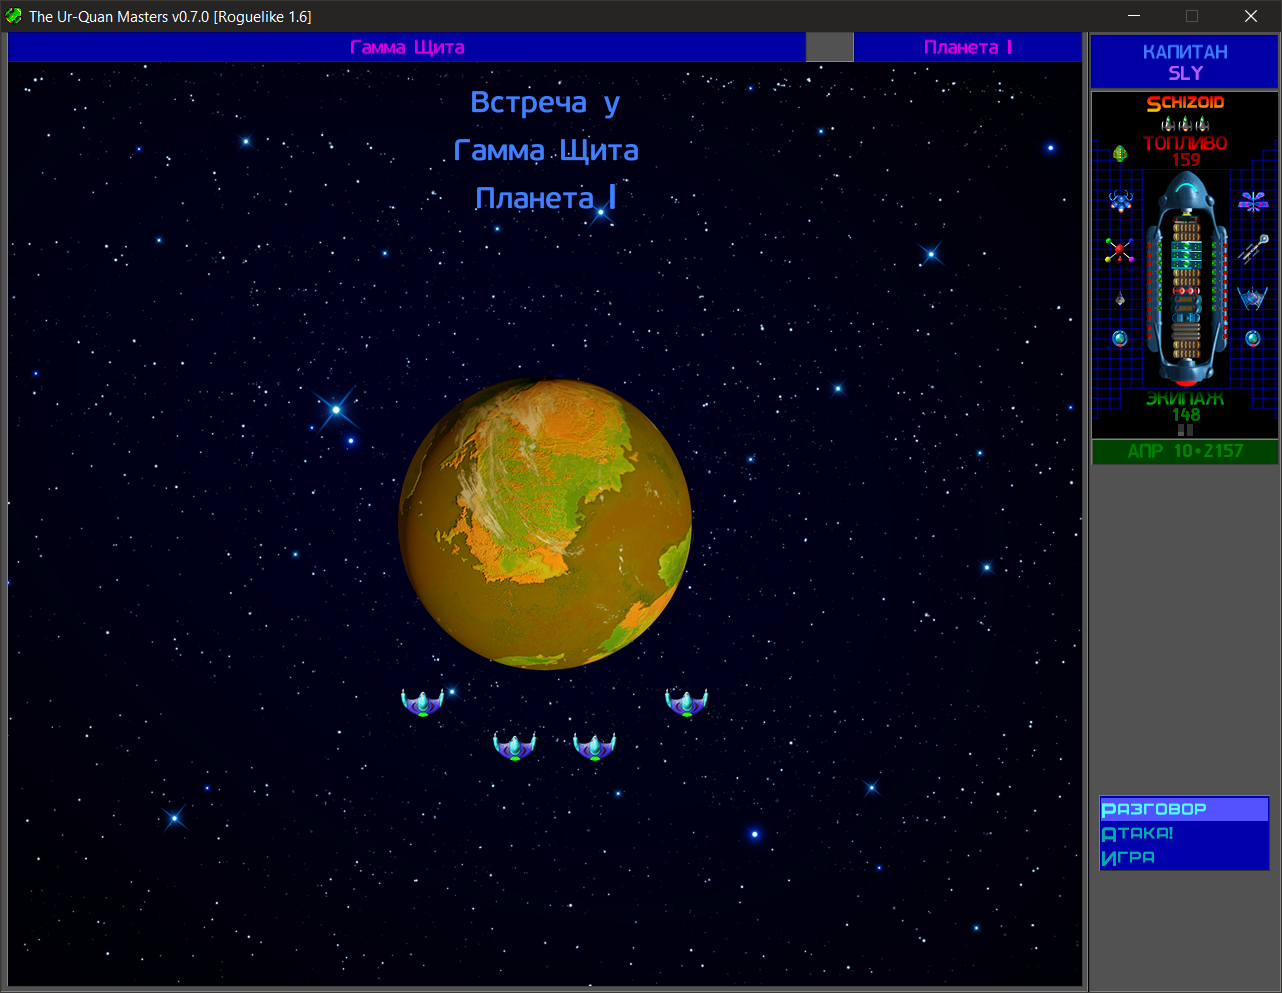The image size is (1282, 993).
Task: Choose АТАКА! from the encounter menu
Action: tap(1184, 833)
